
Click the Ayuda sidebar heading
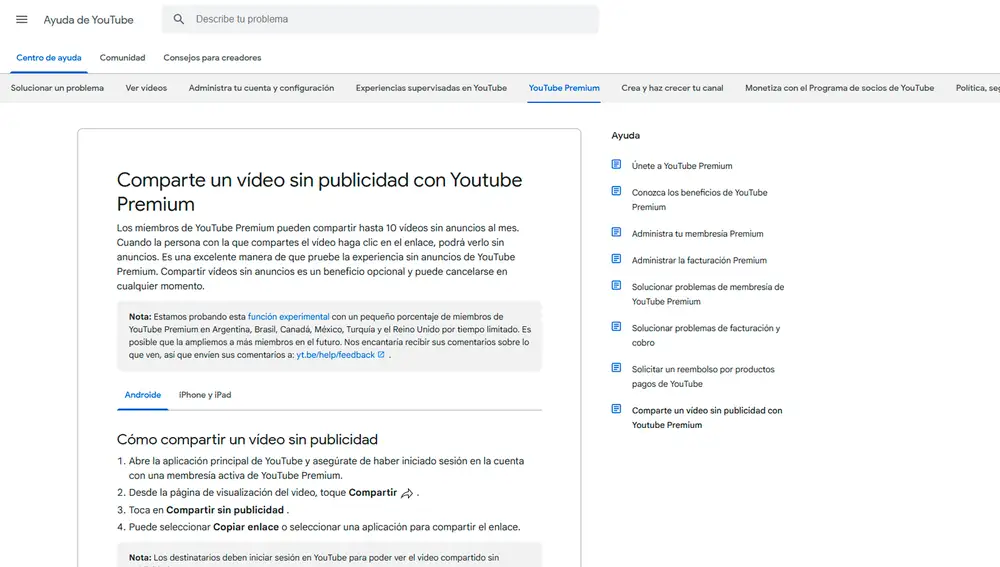coord(626,135)
